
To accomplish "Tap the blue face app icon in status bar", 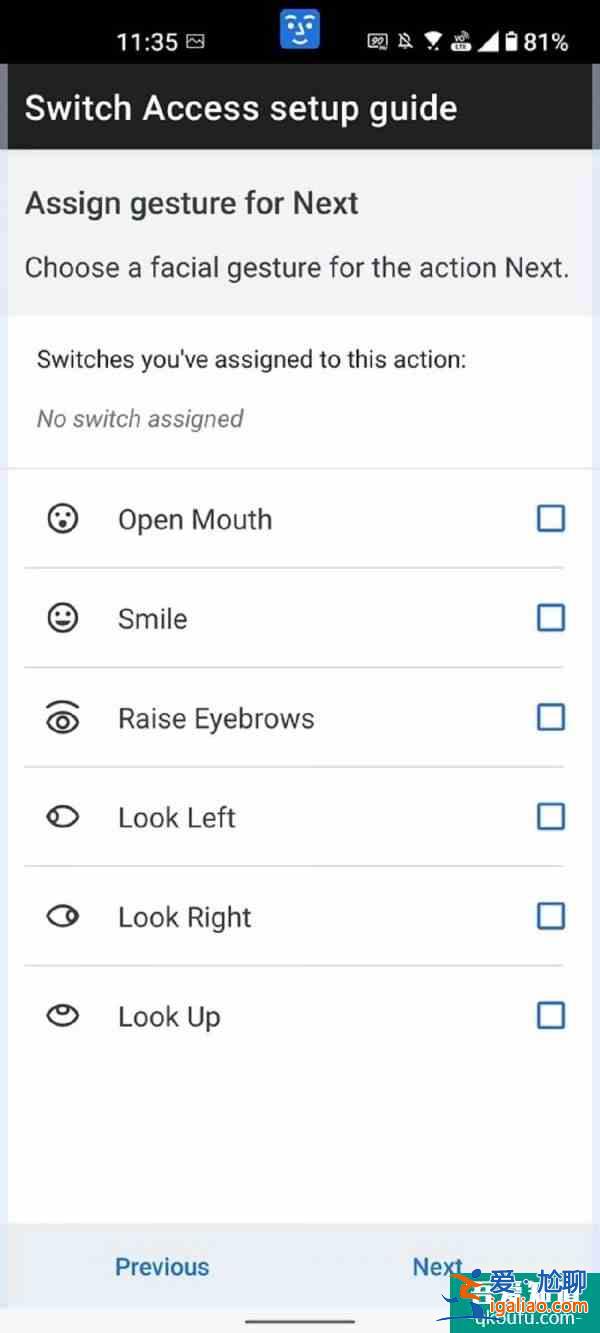I will pos(299,29).
